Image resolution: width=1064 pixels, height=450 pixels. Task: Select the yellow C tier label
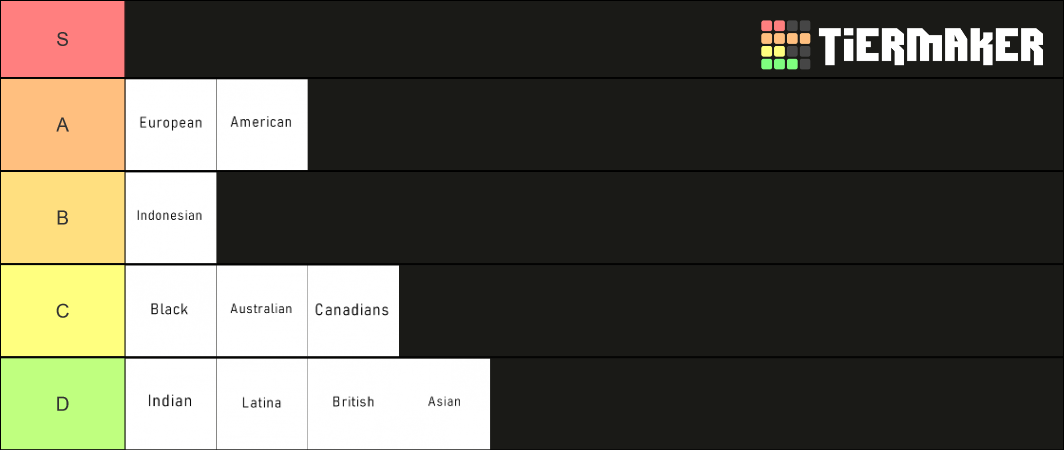[x=62, y=311]
